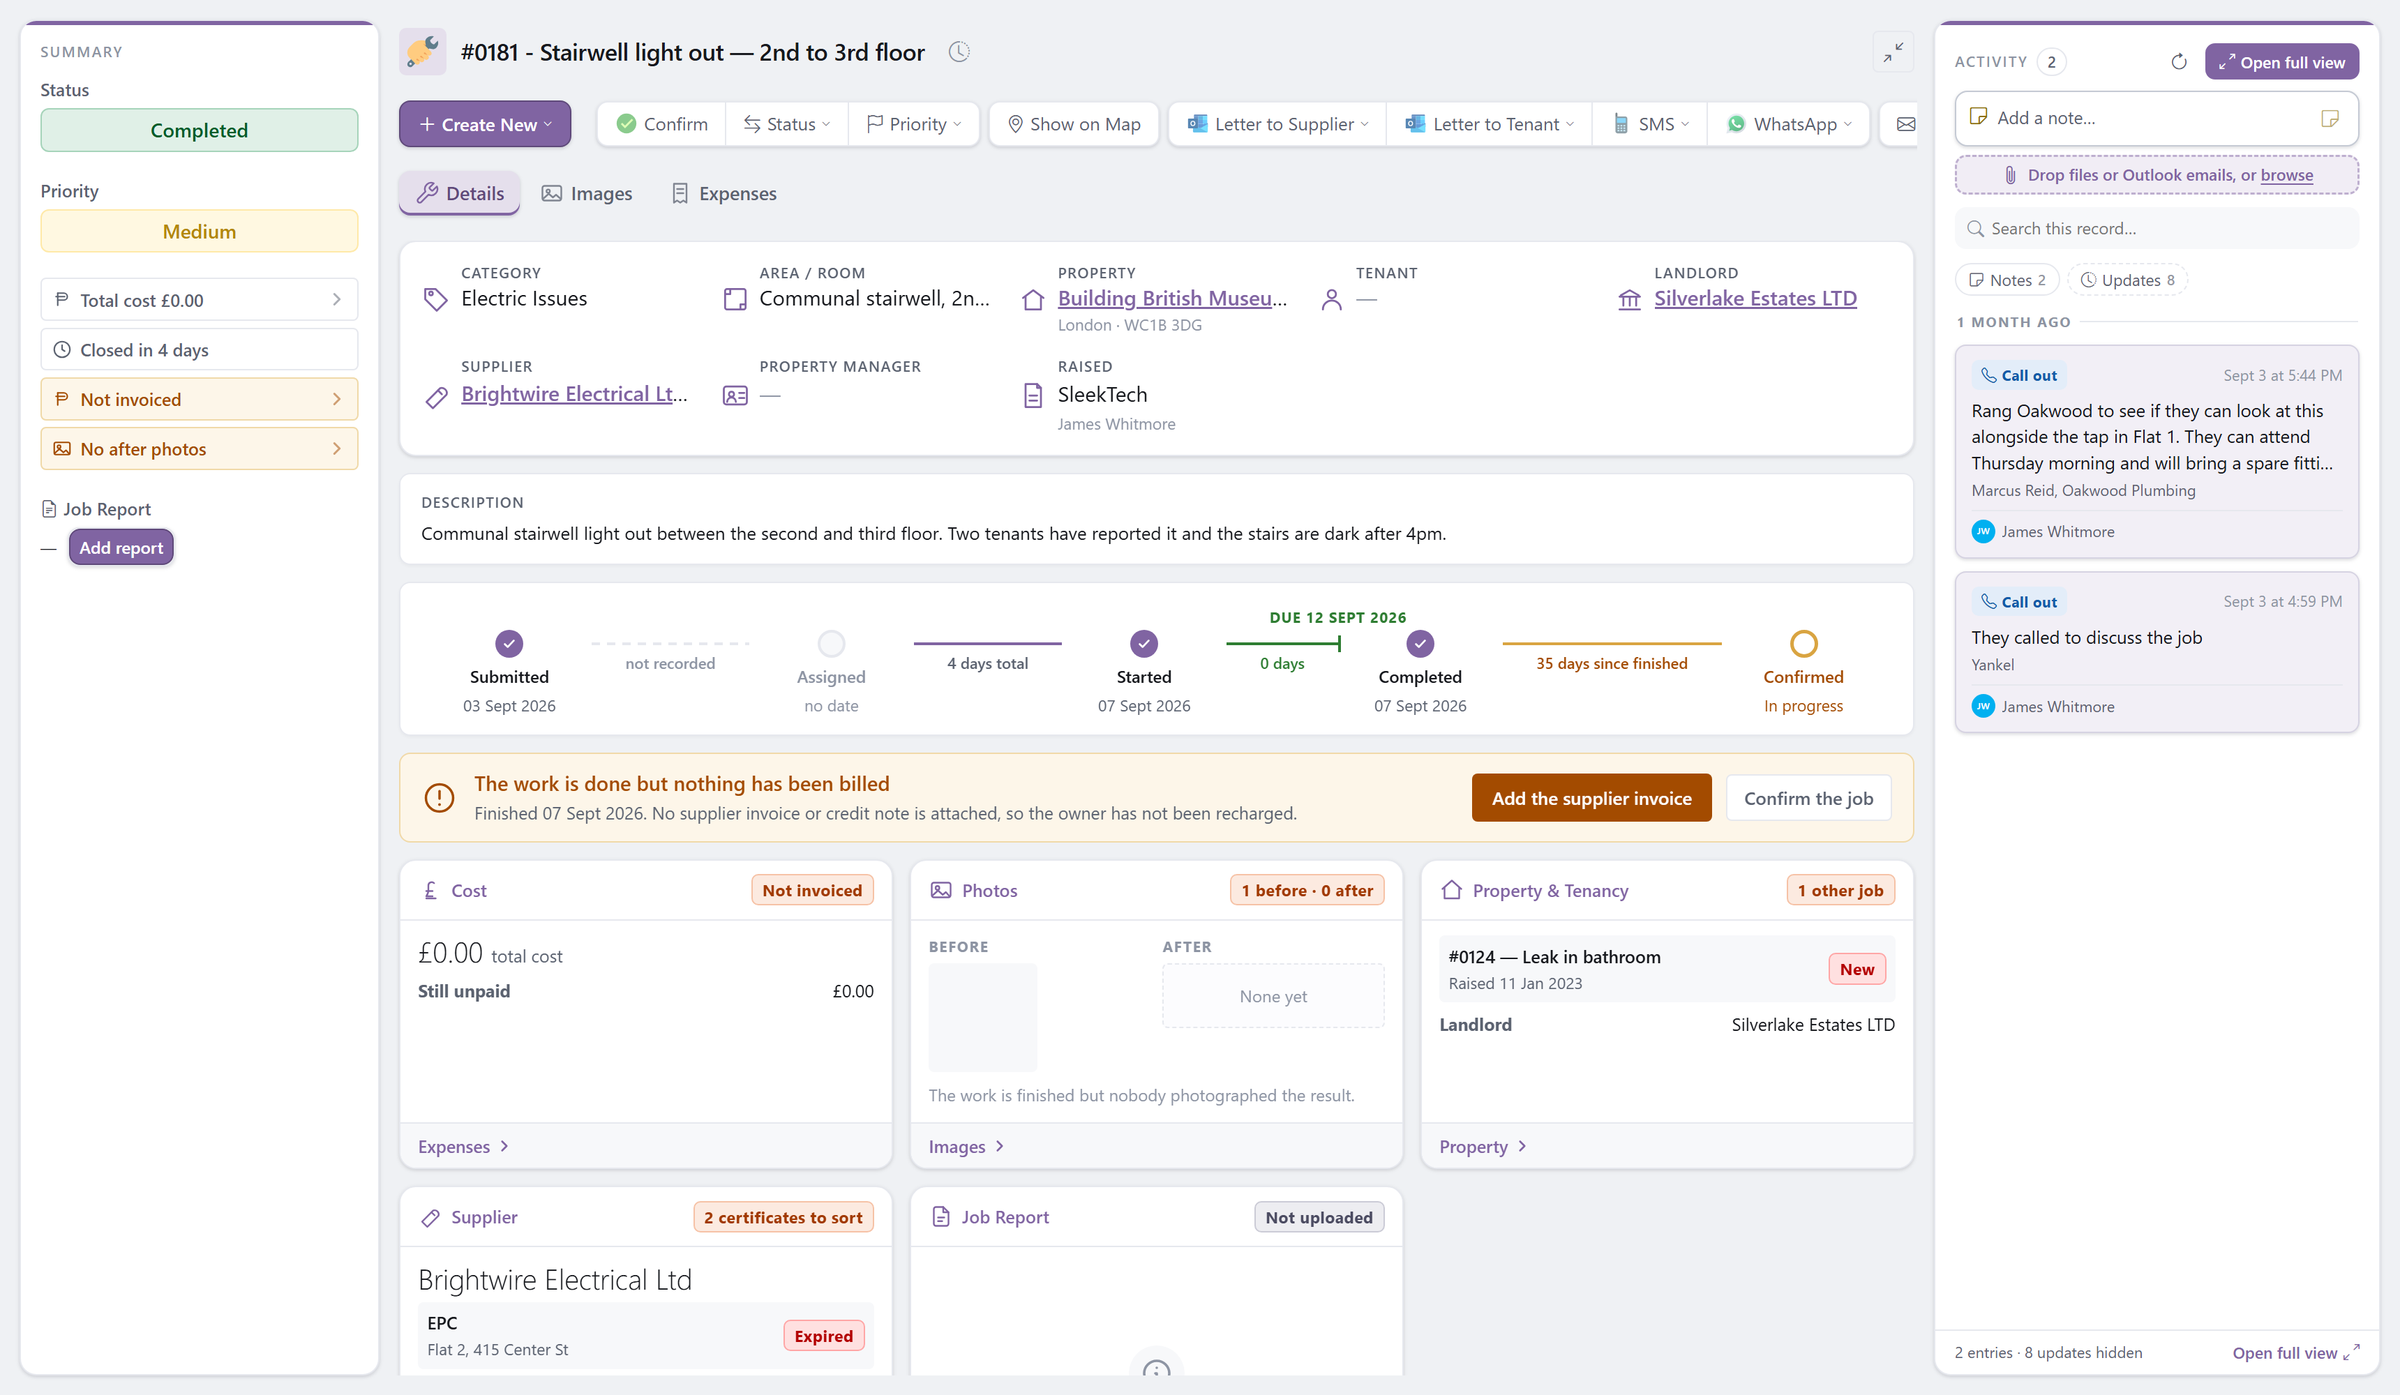Click the warning circle icon in the billing alert
Screen dimensions: 2400x1395
tap(439, 797)
